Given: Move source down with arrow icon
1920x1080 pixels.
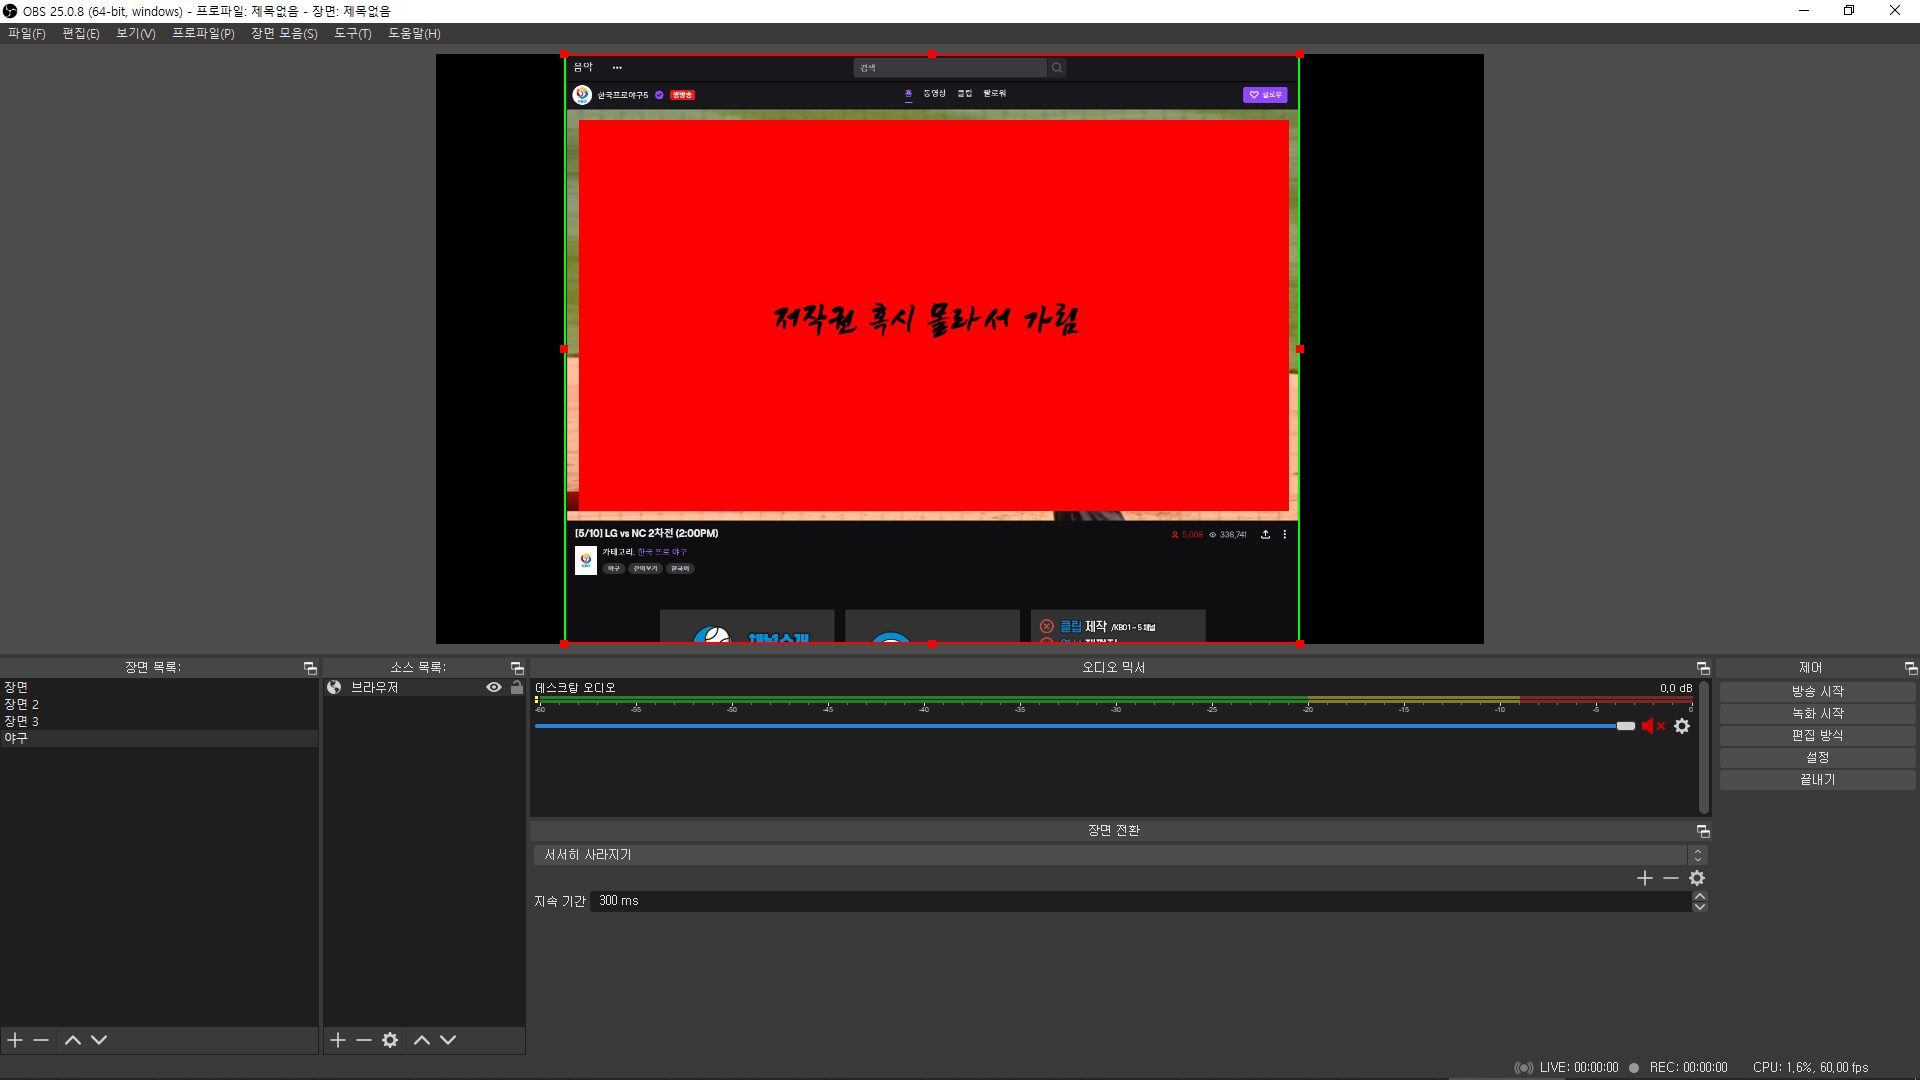Looking at the screenshot, I should click(448, 1040).
